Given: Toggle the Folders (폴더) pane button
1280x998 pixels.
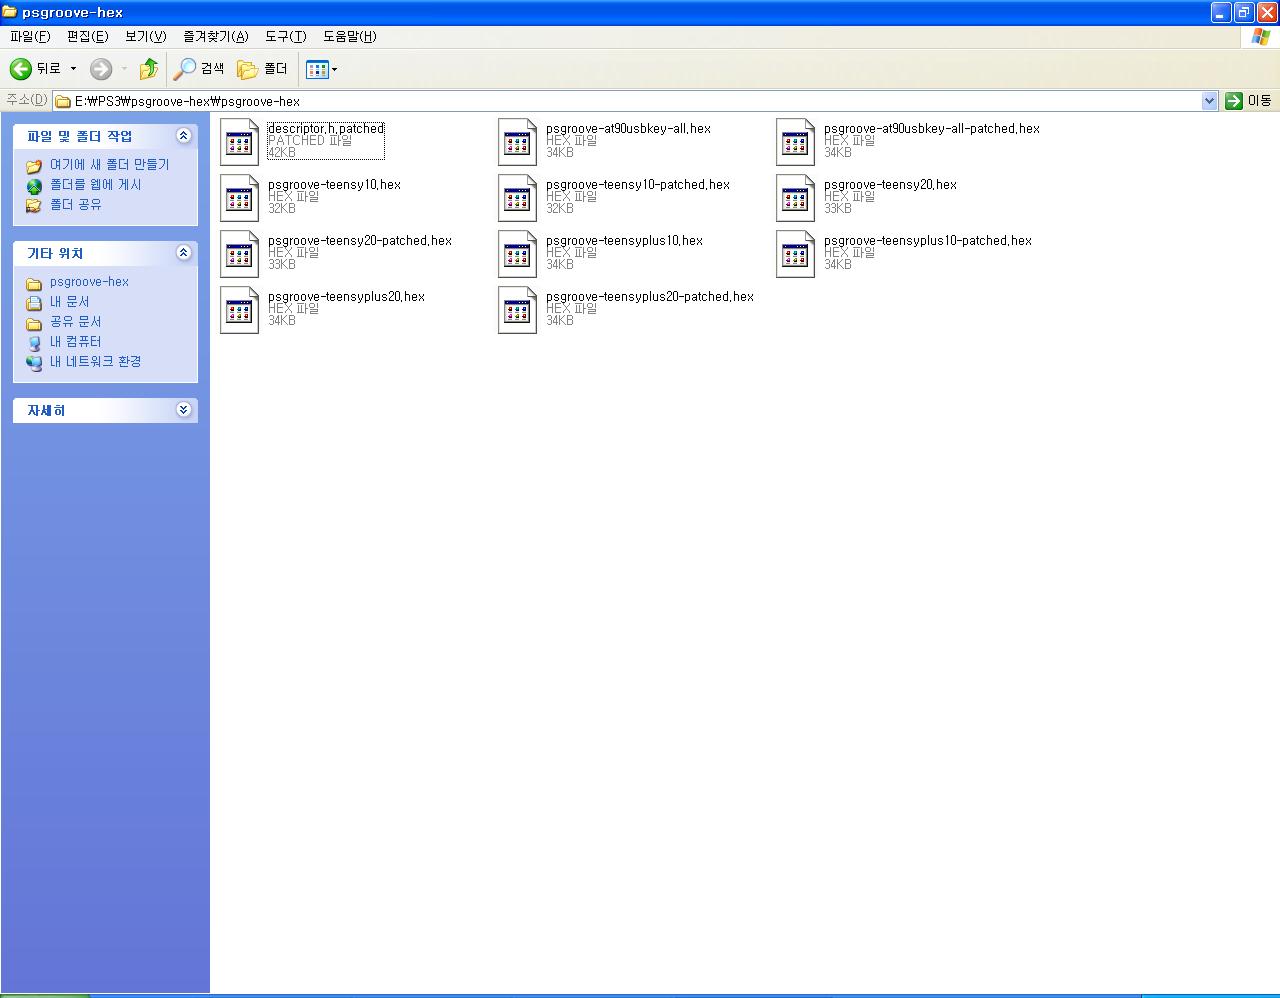Looking at the screenshot, I should (262, 68).
